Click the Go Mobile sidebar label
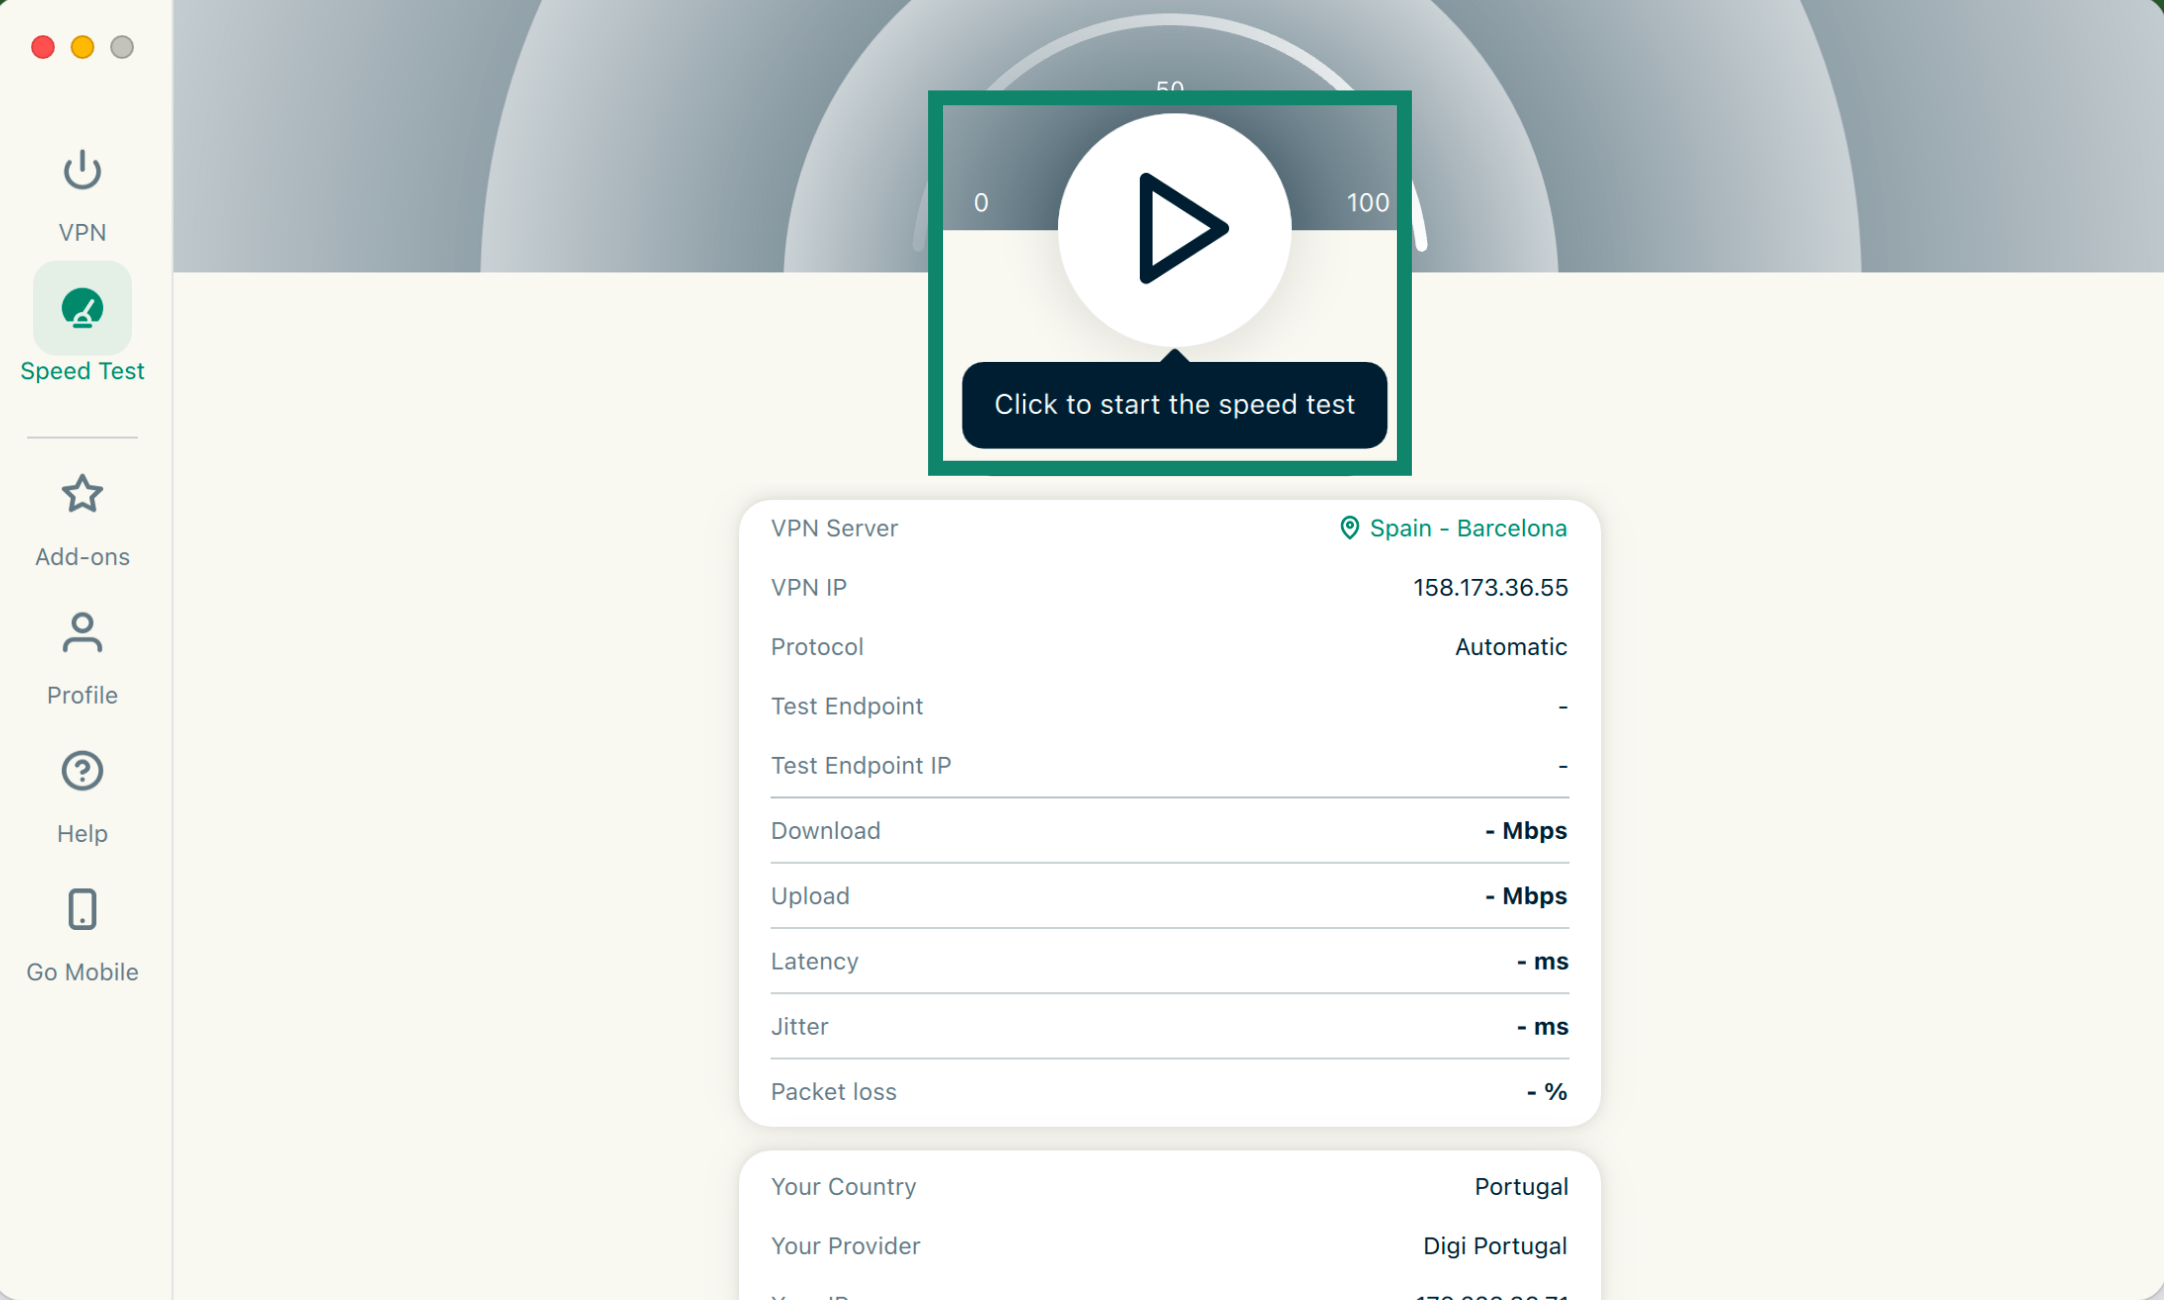 82,972
